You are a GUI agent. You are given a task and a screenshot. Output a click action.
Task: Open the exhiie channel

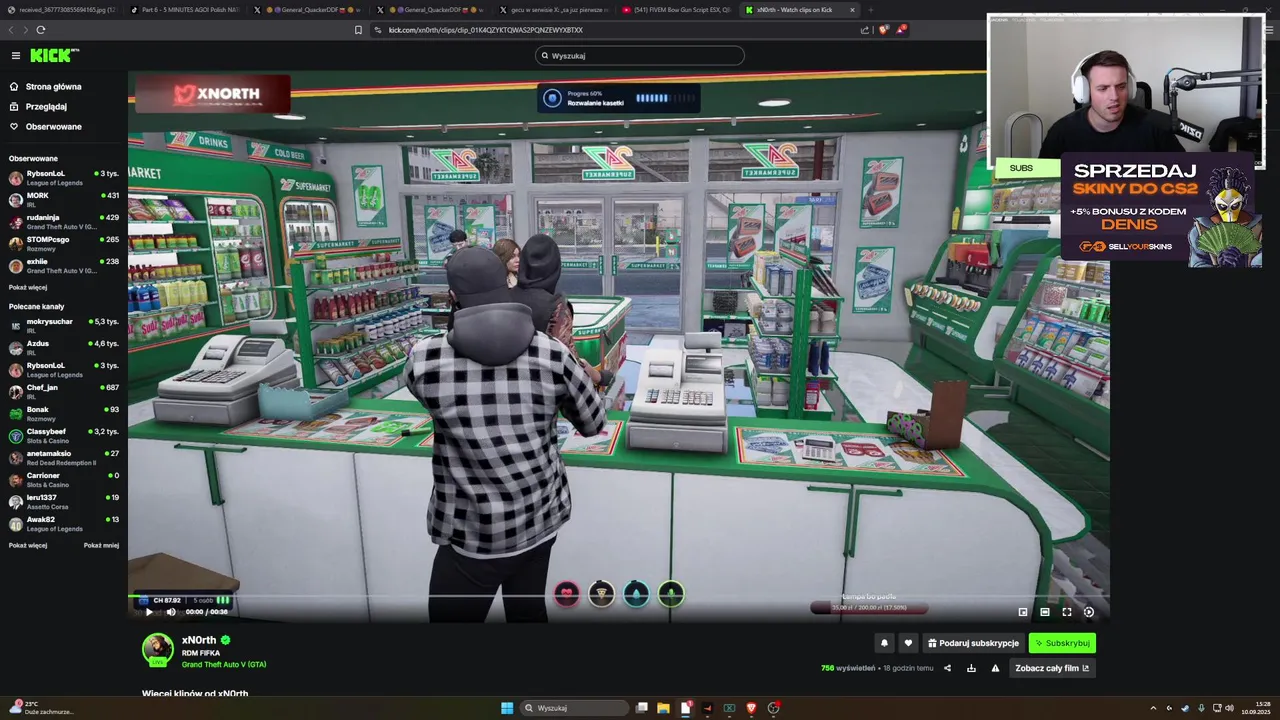[64, 266]
